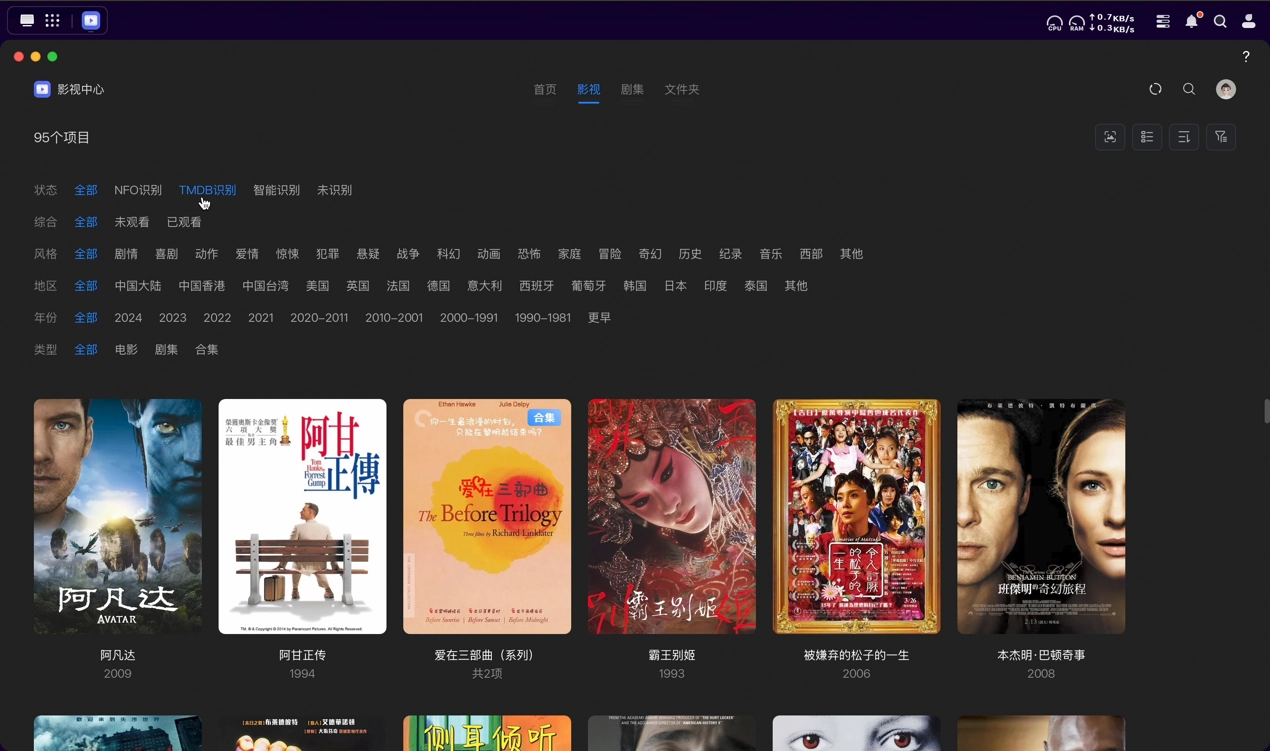The image size is (1270, 751).
Task: Click the refresh/rescan library icon
Action: (1155, 89)
